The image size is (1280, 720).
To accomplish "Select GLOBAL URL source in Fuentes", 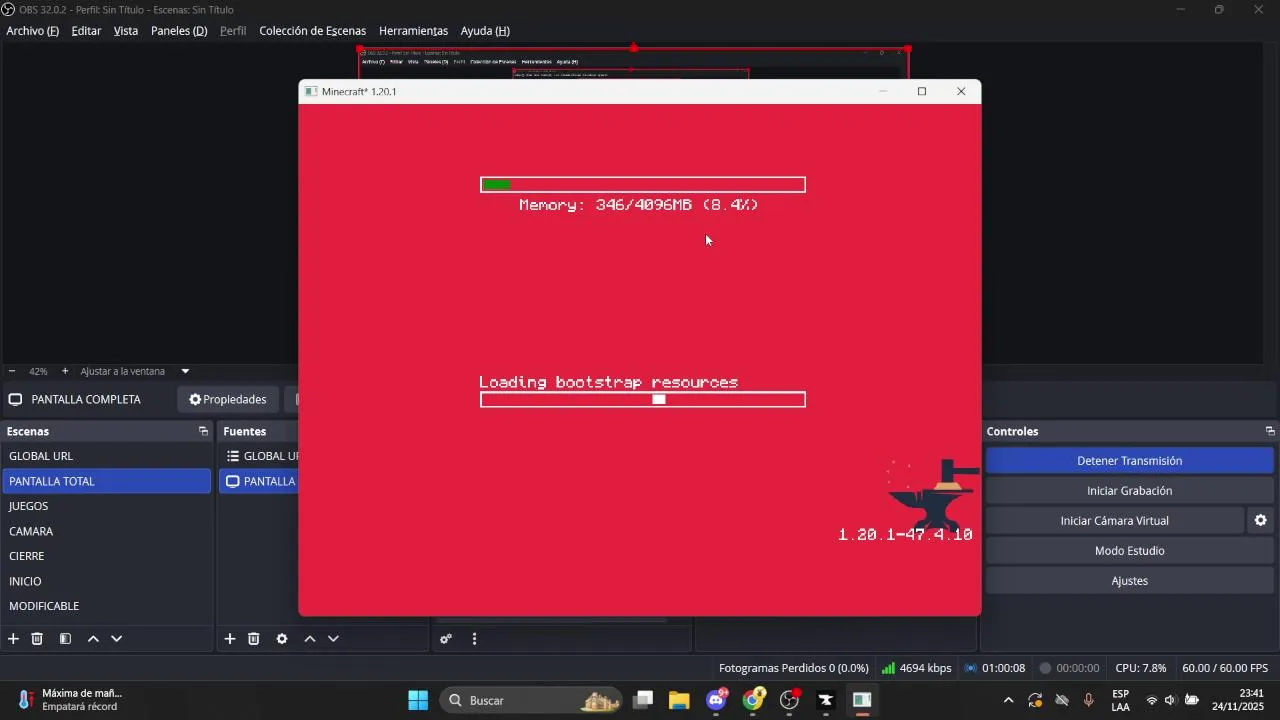I will click(x=260, y=456).
